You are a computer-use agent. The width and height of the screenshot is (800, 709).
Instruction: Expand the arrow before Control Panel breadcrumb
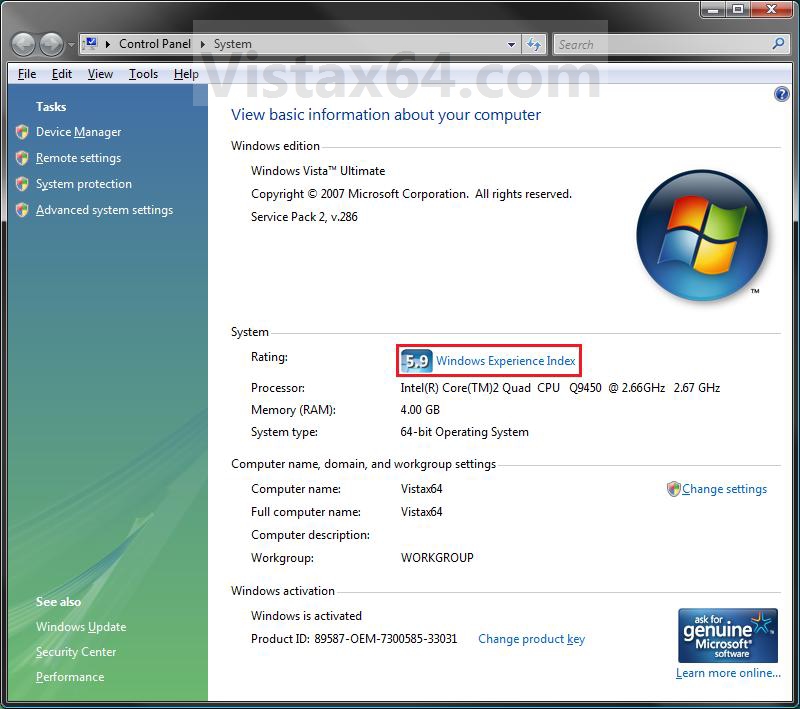pos(108,44)
